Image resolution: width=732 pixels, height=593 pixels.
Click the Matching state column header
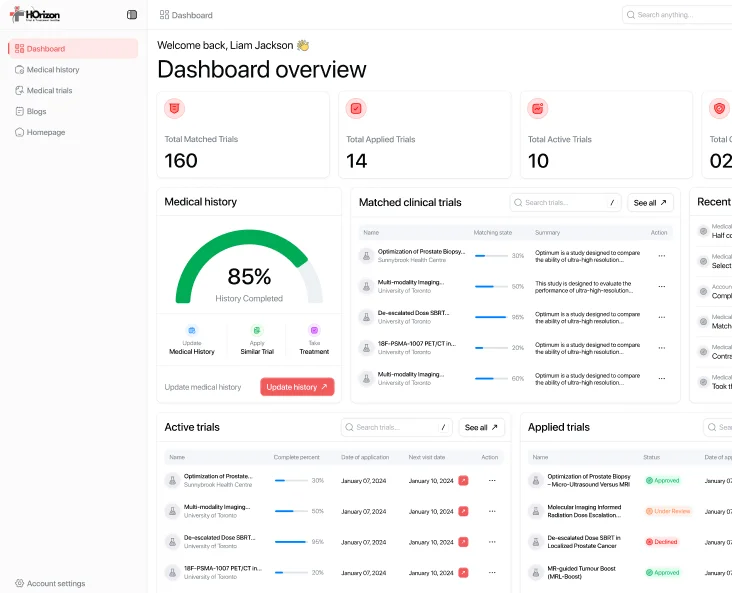[x=493, y=233]
